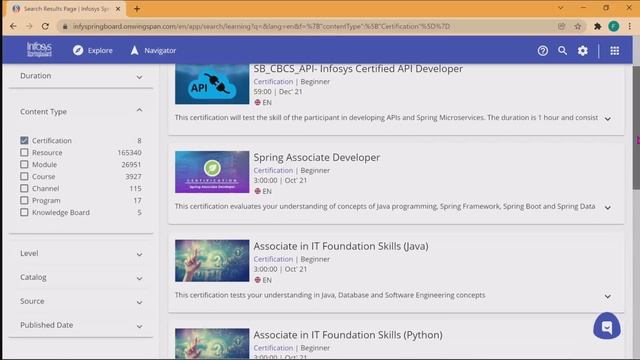Open the search magnifier icon
640x360 pixels.
click(x=562, y=50)
